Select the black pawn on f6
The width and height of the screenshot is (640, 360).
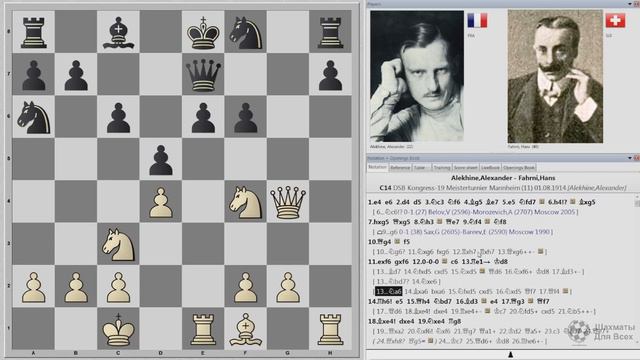tap(245, 118)
